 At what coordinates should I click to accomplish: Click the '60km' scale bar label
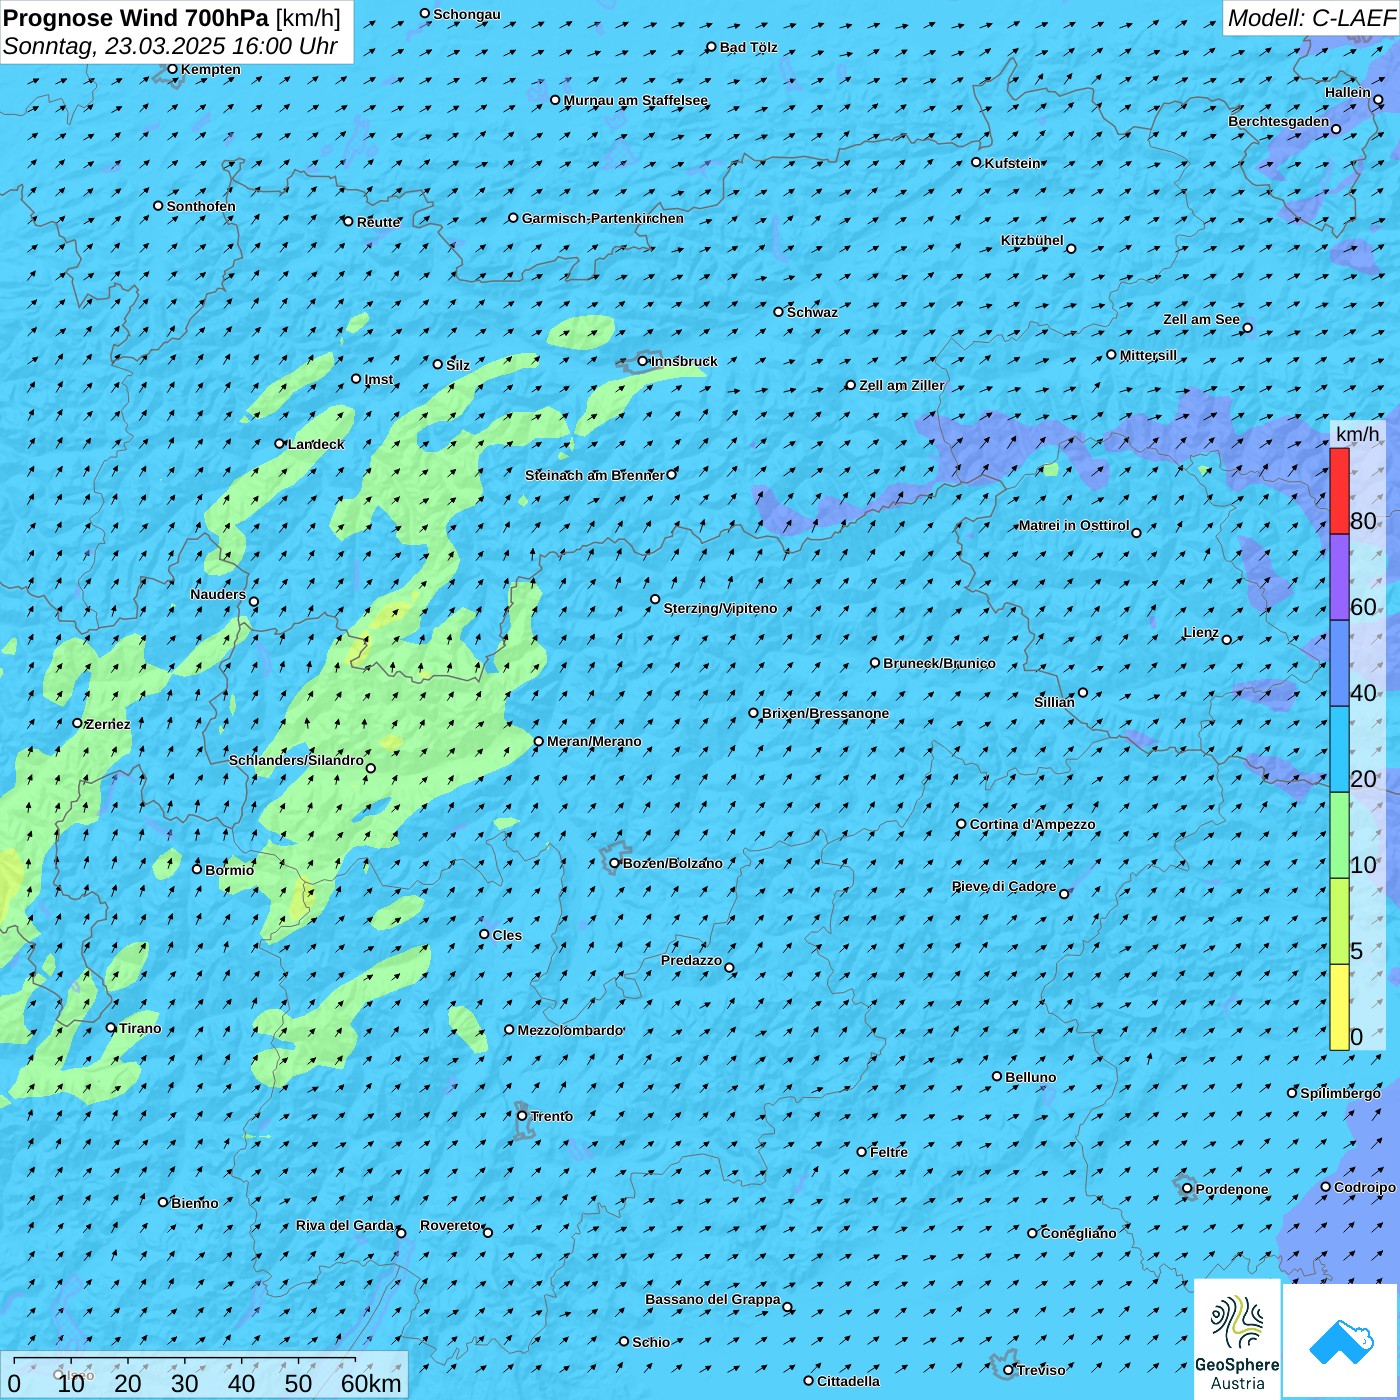click(371, 1383)
